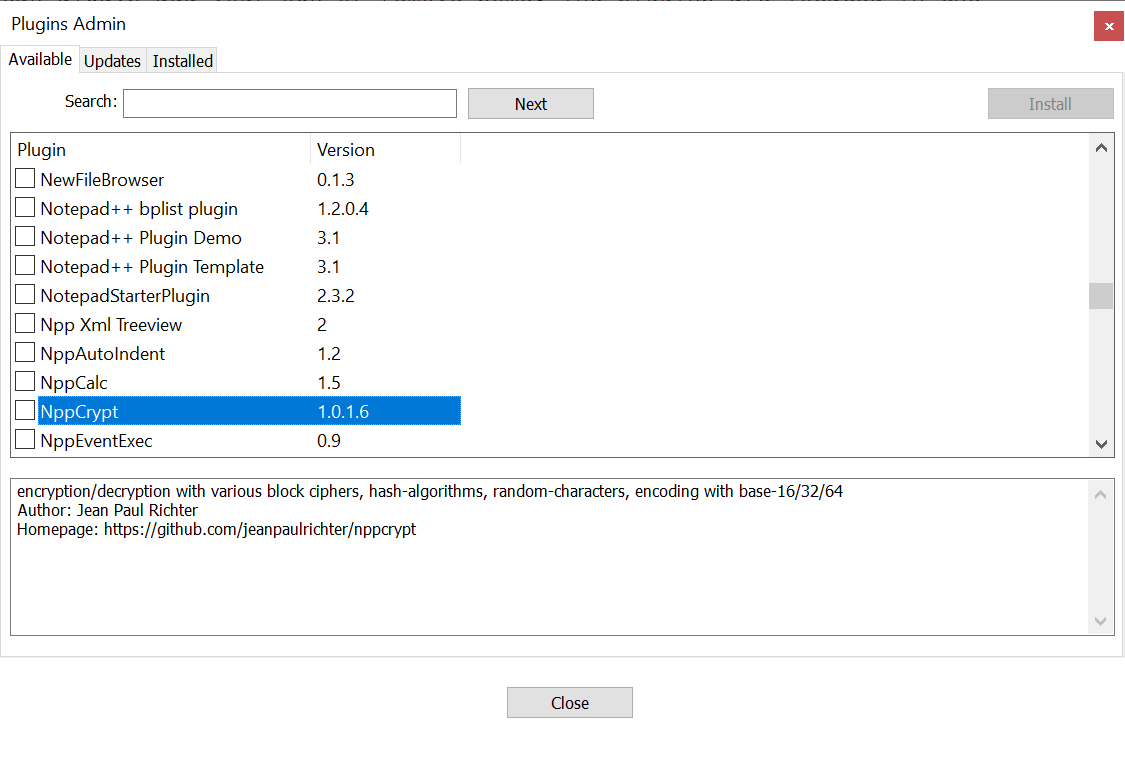Toggle the NppEventExec checkbox
The width and height of the screenshot is (1125, 758).
point(25,440)
